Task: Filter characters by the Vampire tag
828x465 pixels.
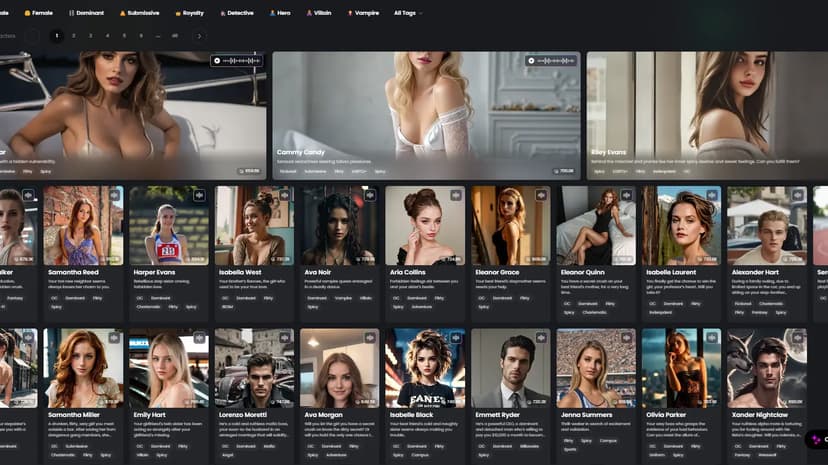Action: point(363,13)
